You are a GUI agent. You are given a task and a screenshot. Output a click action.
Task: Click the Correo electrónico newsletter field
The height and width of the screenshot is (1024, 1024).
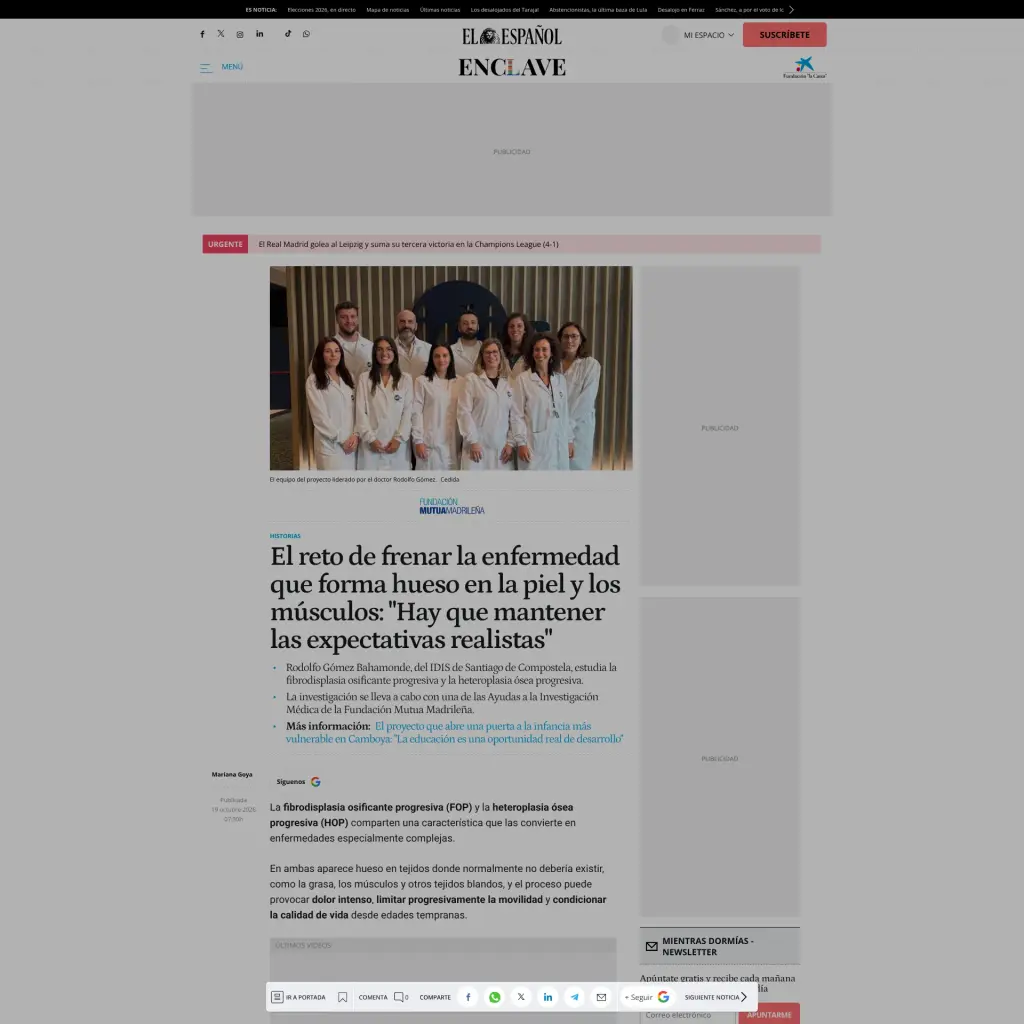click(x=687, y=1014)
